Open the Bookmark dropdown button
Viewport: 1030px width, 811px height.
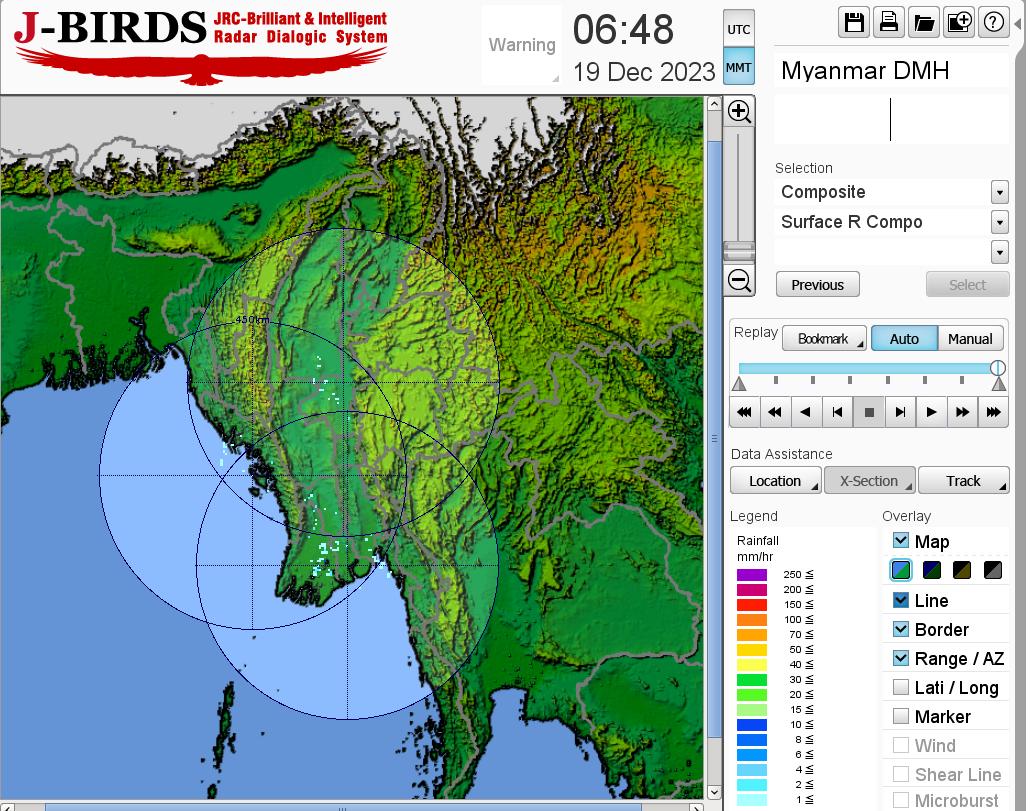pos(825,339)
